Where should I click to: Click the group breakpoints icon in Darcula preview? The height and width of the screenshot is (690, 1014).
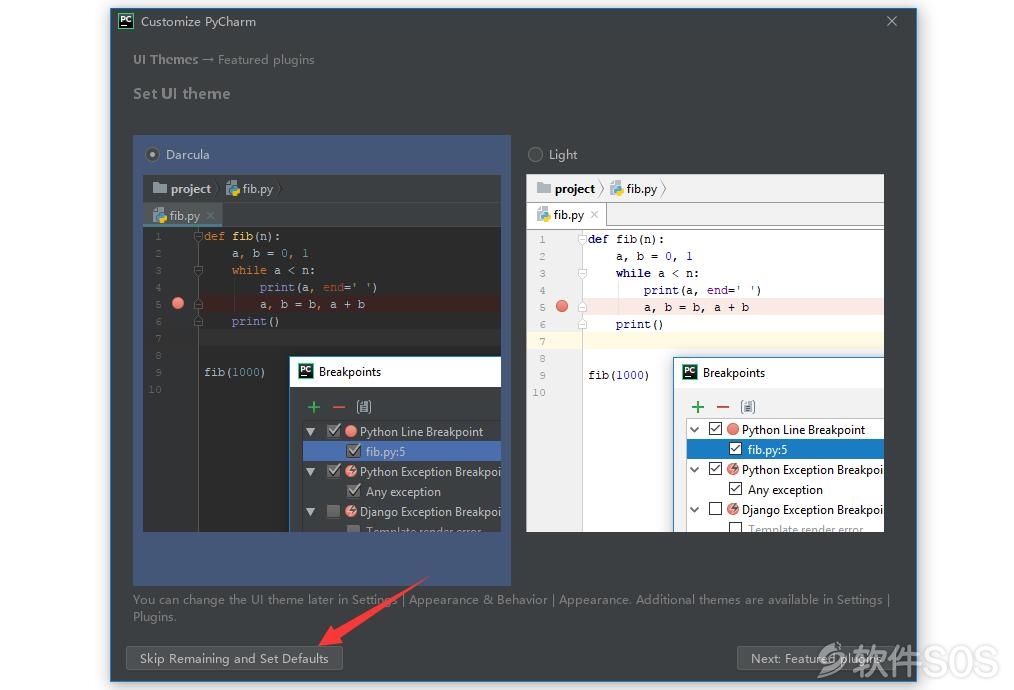(364, 407)
